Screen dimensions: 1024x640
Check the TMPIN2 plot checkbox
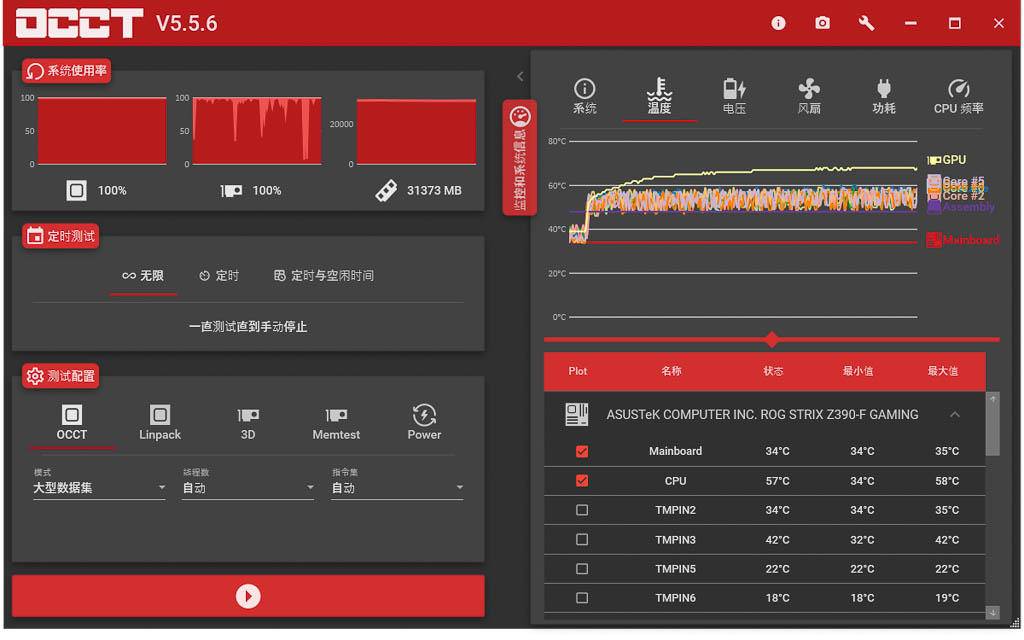point(582,510)
